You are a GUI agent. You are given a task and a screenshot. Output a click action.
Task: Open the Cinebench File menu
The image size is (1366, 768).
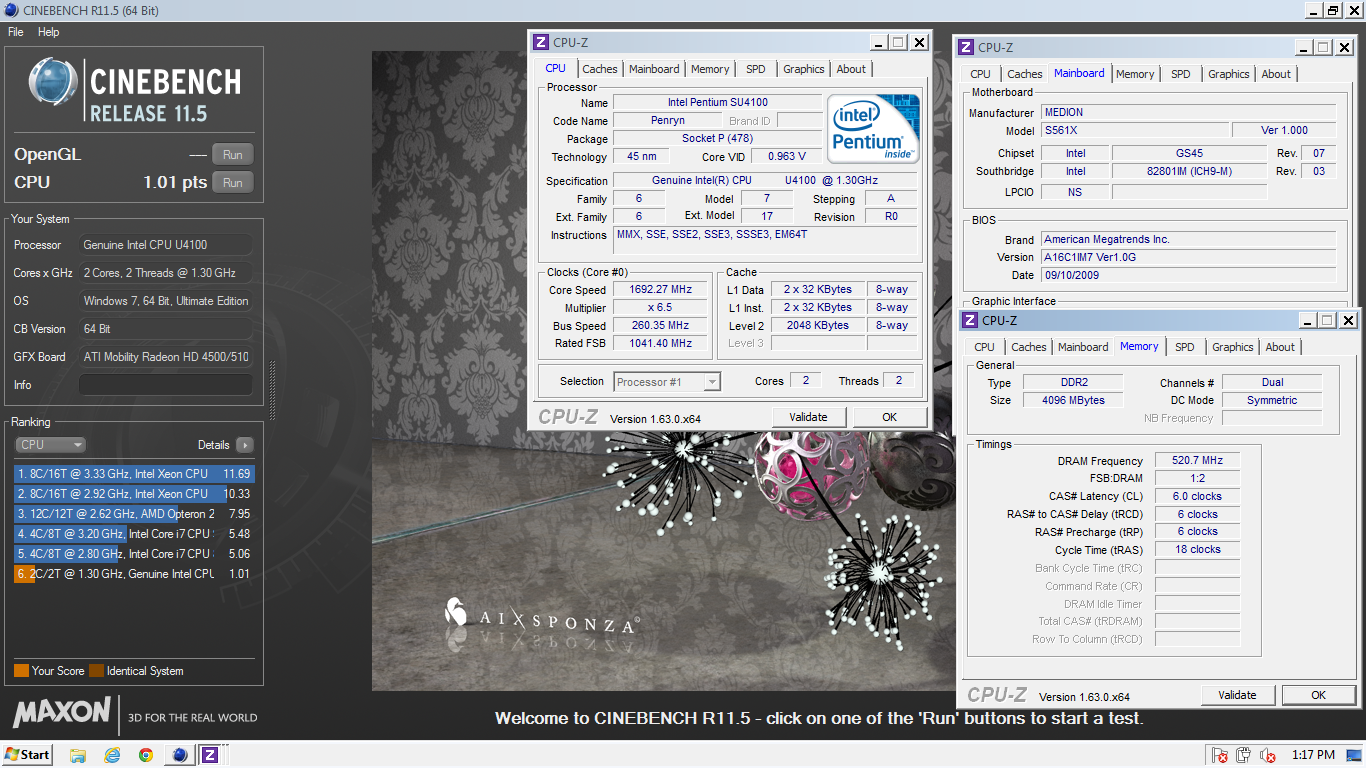(x=16, y=32)
